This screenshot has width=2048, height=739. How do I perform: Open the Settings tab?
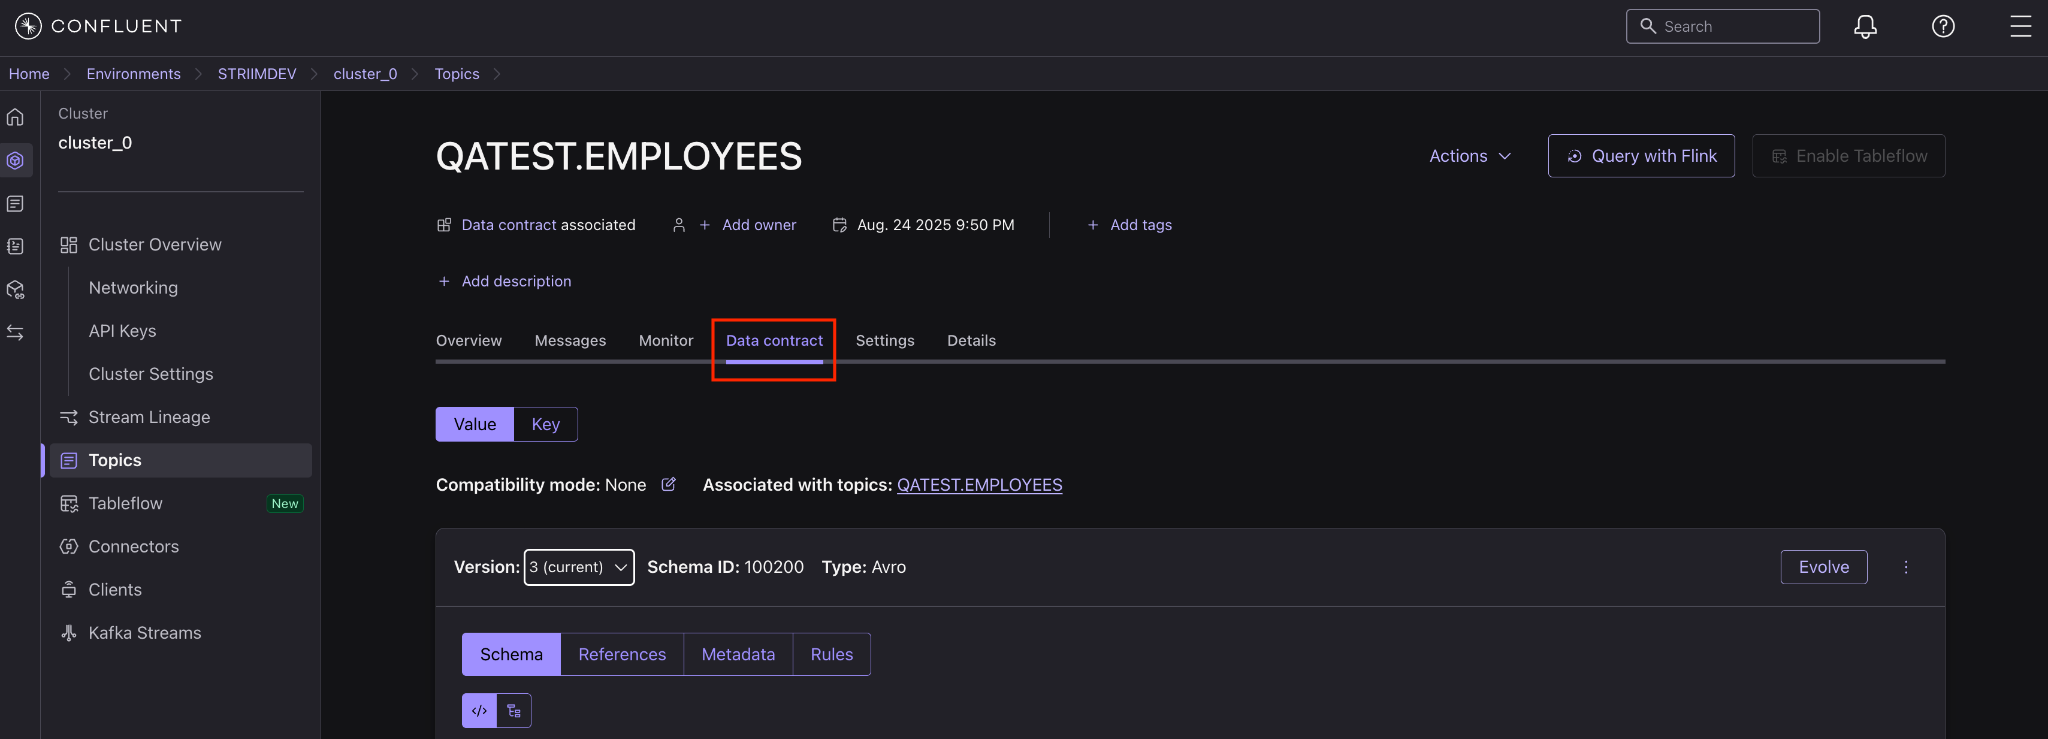[885, 341]
